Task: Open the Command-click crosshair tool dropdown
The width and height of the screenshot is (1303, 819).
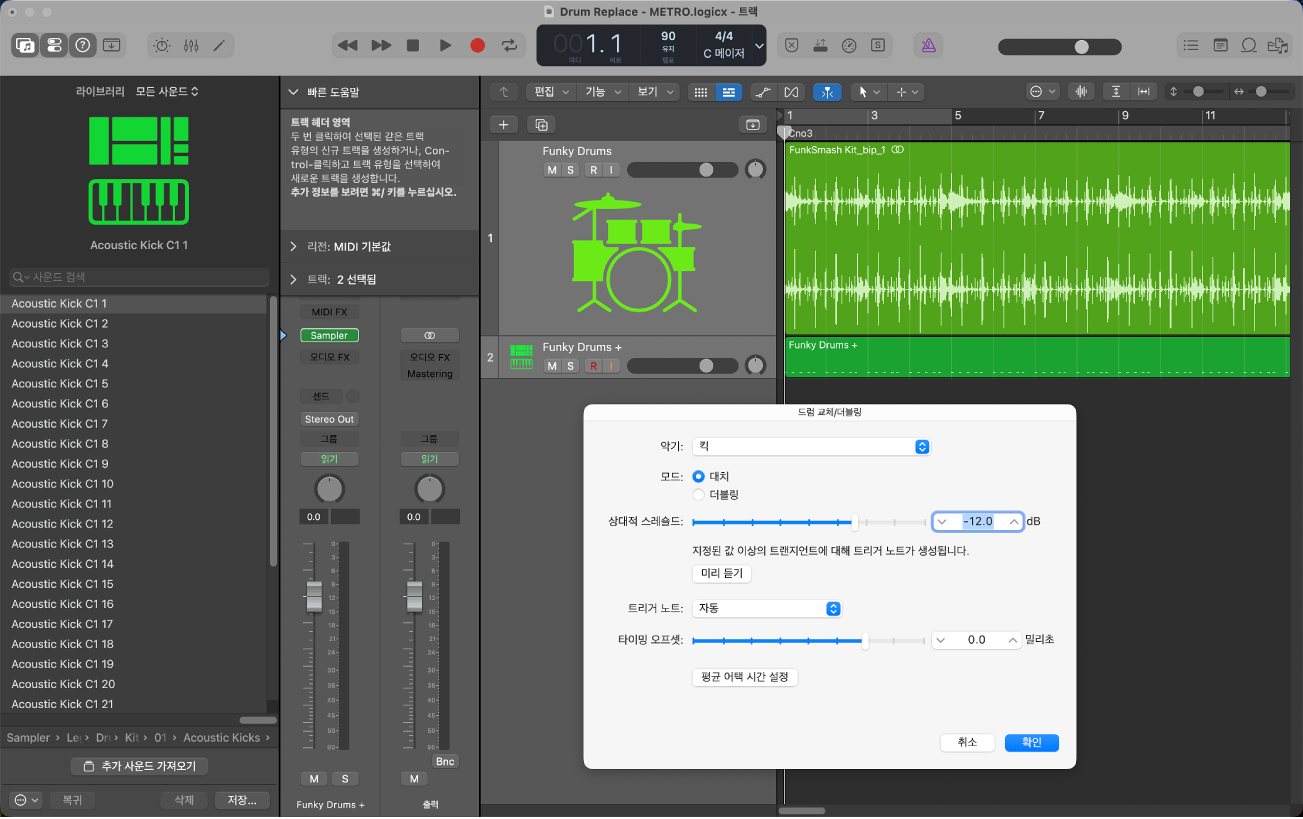Action: click(907, 92)
